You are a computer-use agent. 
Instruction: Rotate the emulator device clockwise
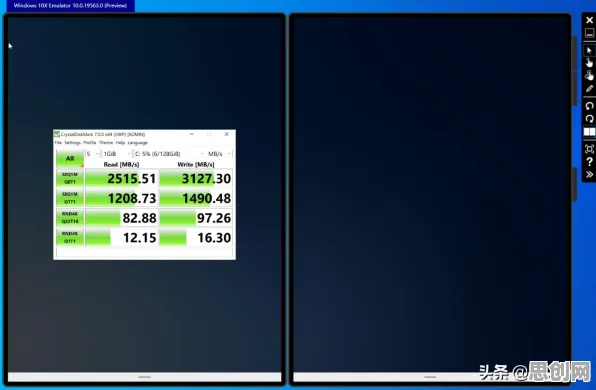point(589,119)
